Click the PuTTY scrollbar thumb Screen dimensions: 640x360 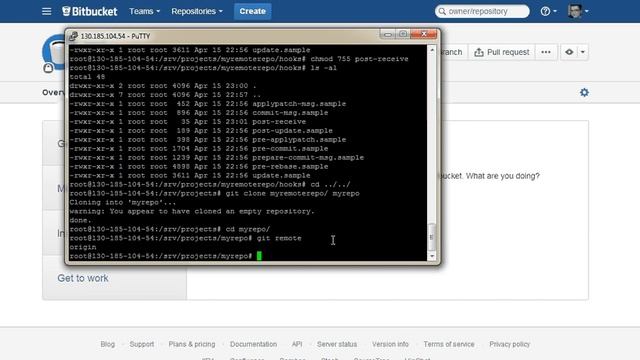tap(432, 237)
